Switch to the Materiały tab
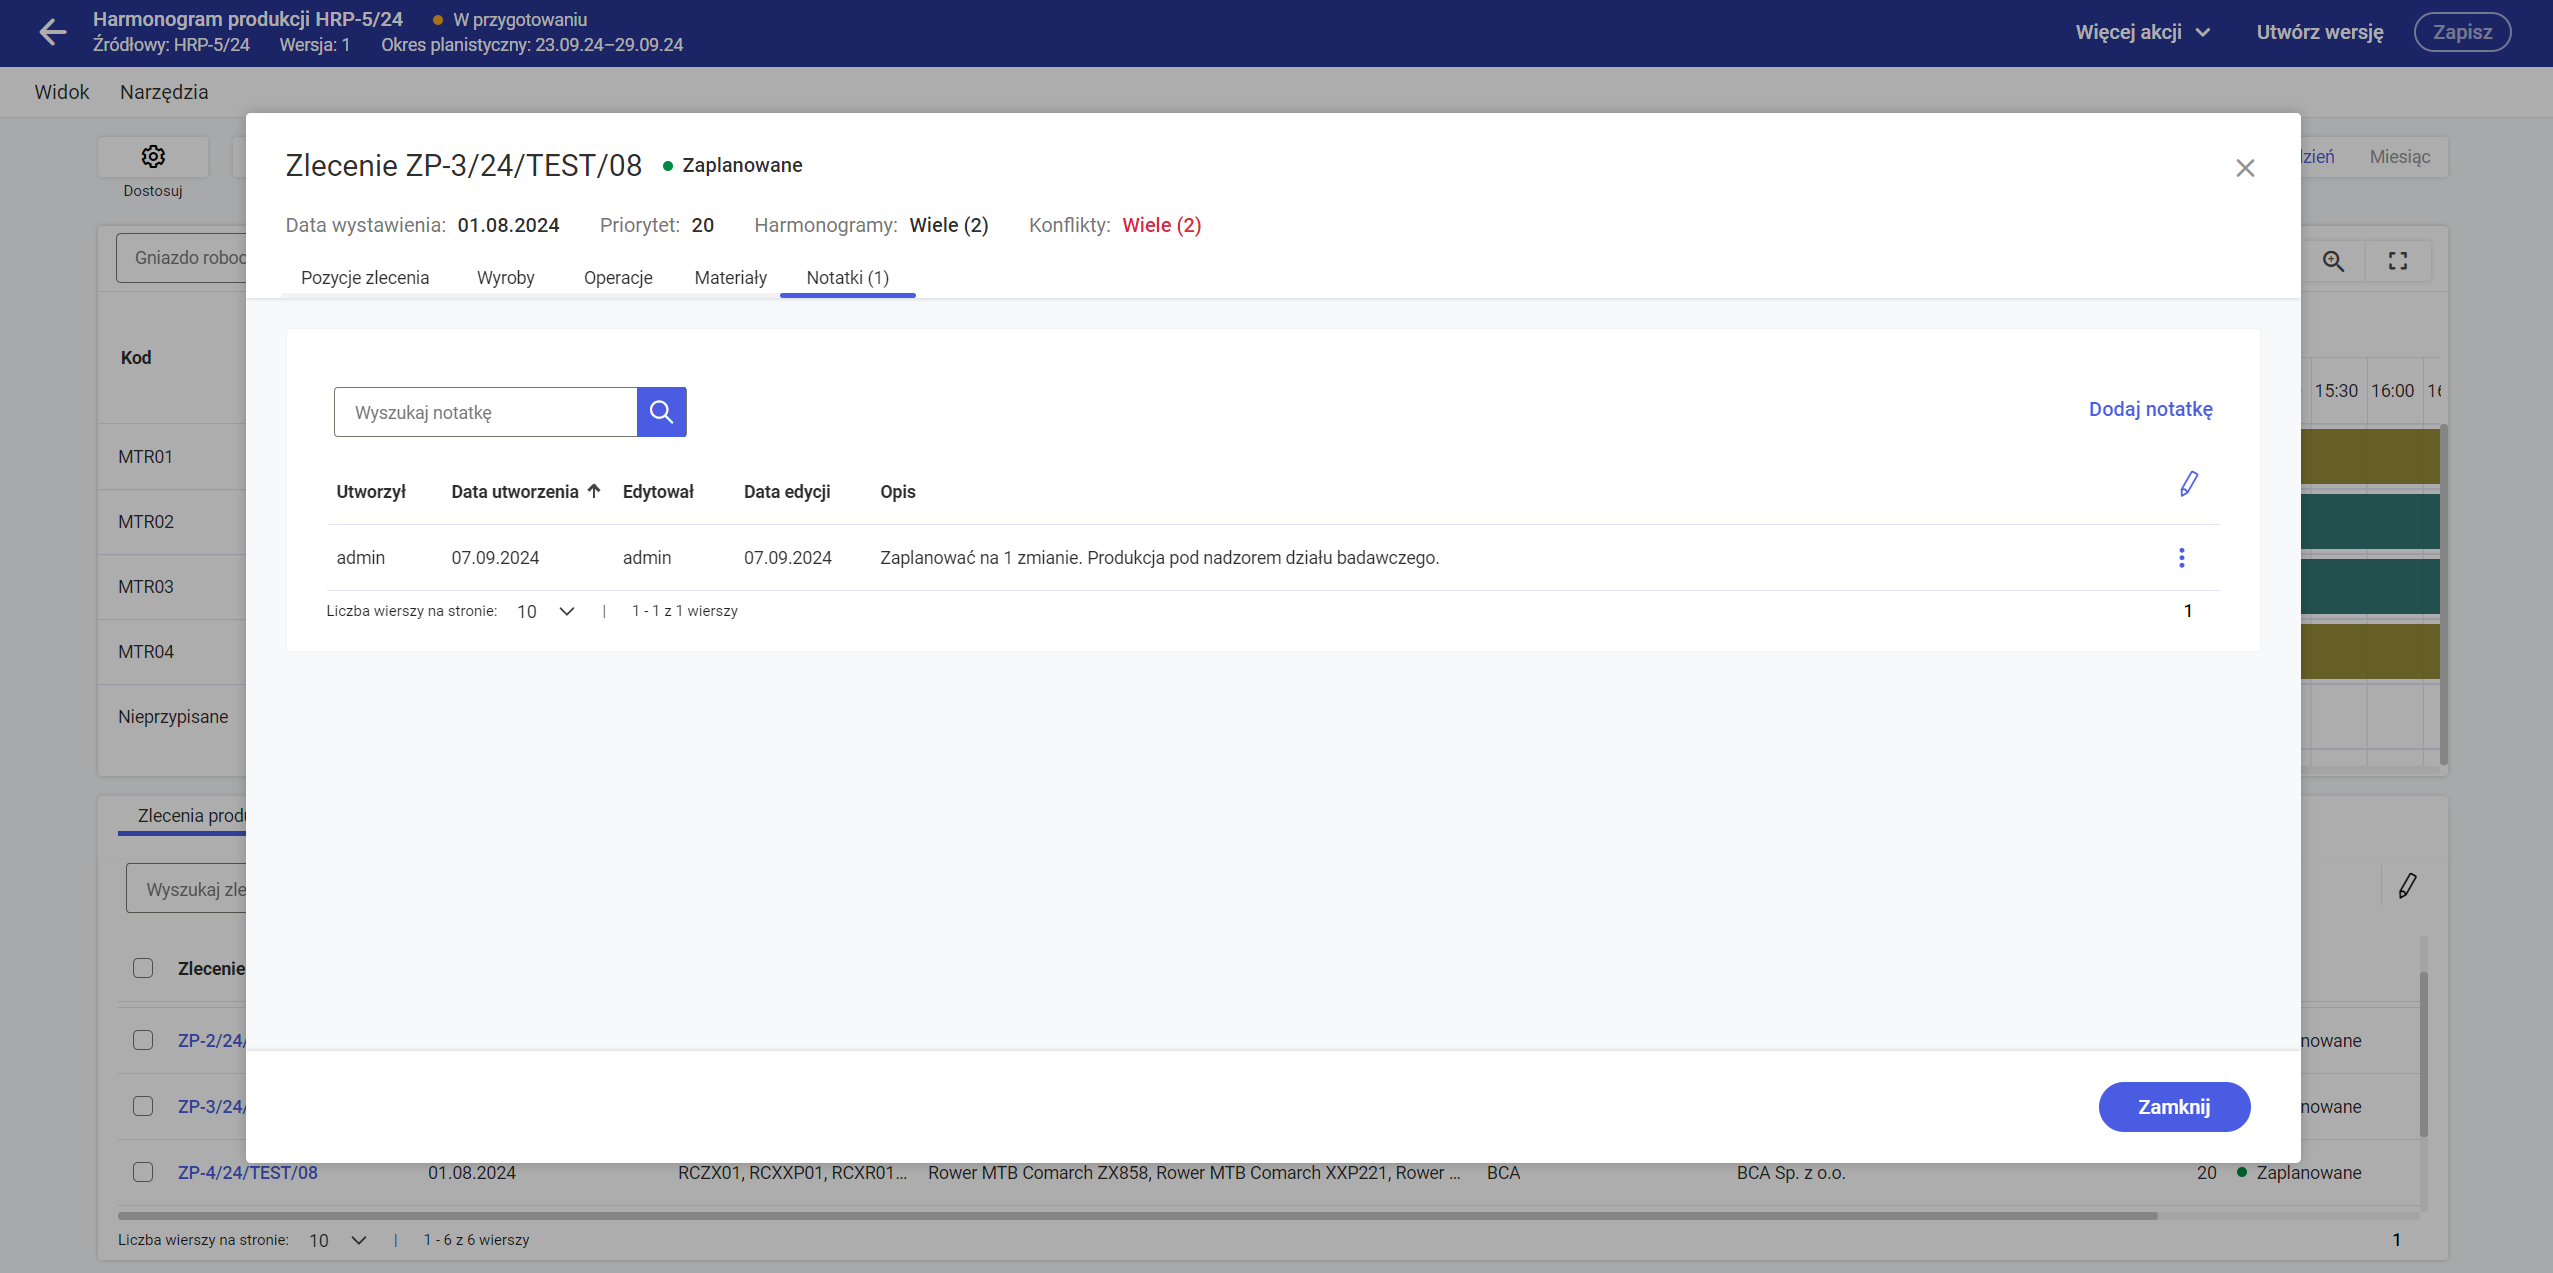The image size is (2553, 1273). tap(731, 278)
